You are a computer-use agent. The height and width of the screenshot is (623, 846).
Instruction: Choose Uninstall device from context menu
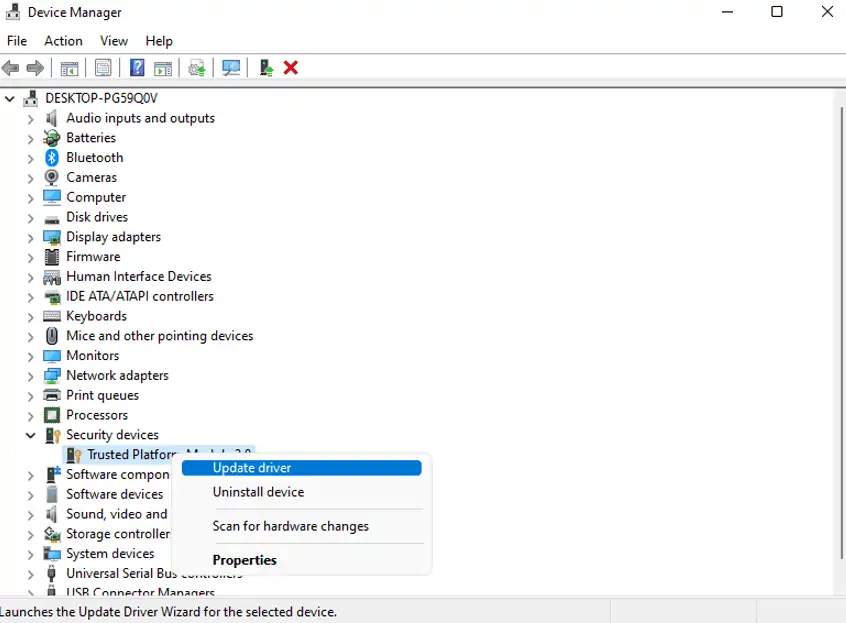[258, 492]
